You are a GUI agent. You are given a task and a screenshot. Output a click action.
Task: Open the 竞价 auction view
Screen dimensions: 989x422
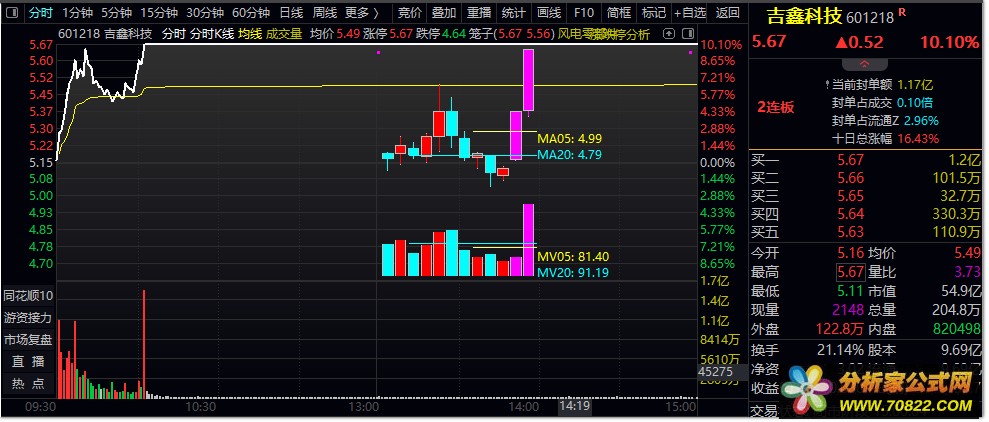pos(410,12)
